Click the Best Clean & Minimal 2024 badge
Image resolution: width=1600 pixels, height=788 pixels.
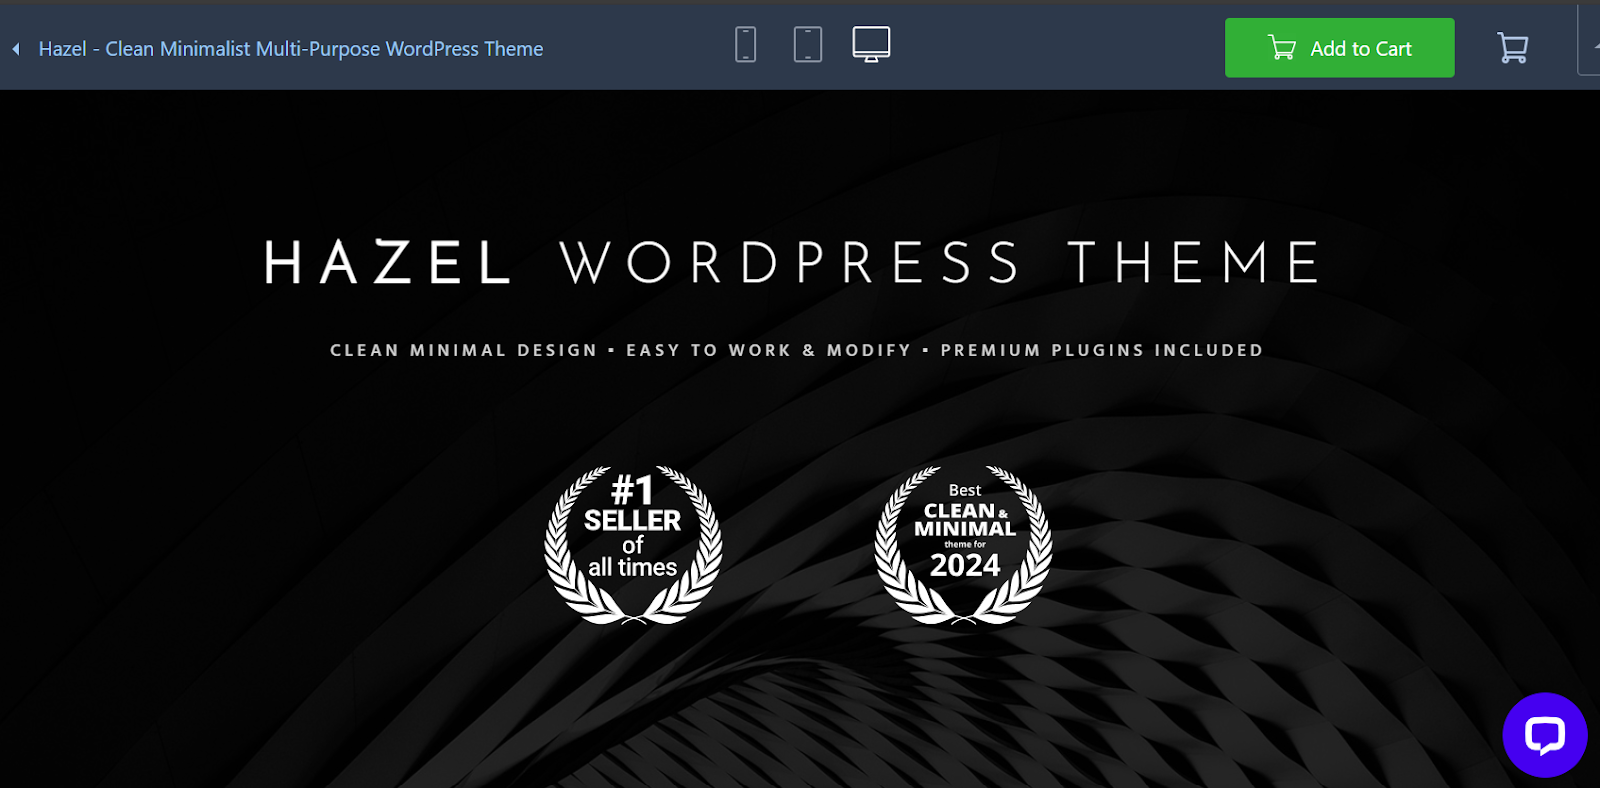click(x=964, y=545)
